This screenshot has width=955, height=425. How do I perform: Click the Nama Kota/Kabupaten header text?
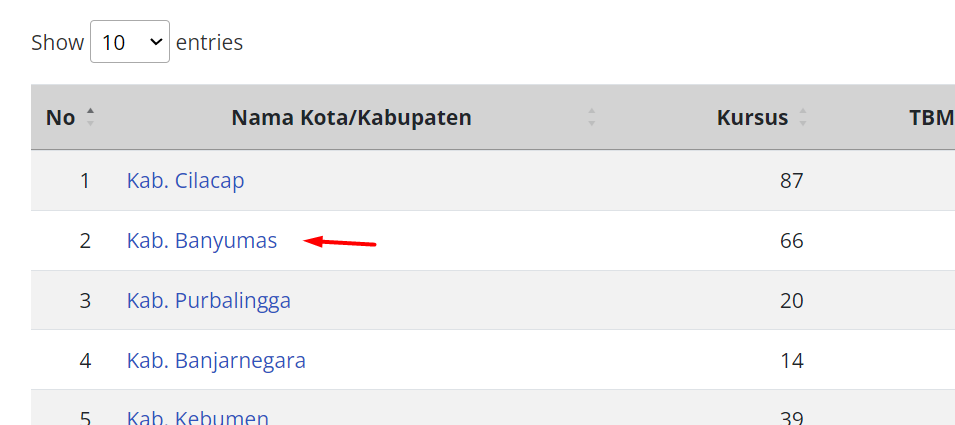[351, 118]
